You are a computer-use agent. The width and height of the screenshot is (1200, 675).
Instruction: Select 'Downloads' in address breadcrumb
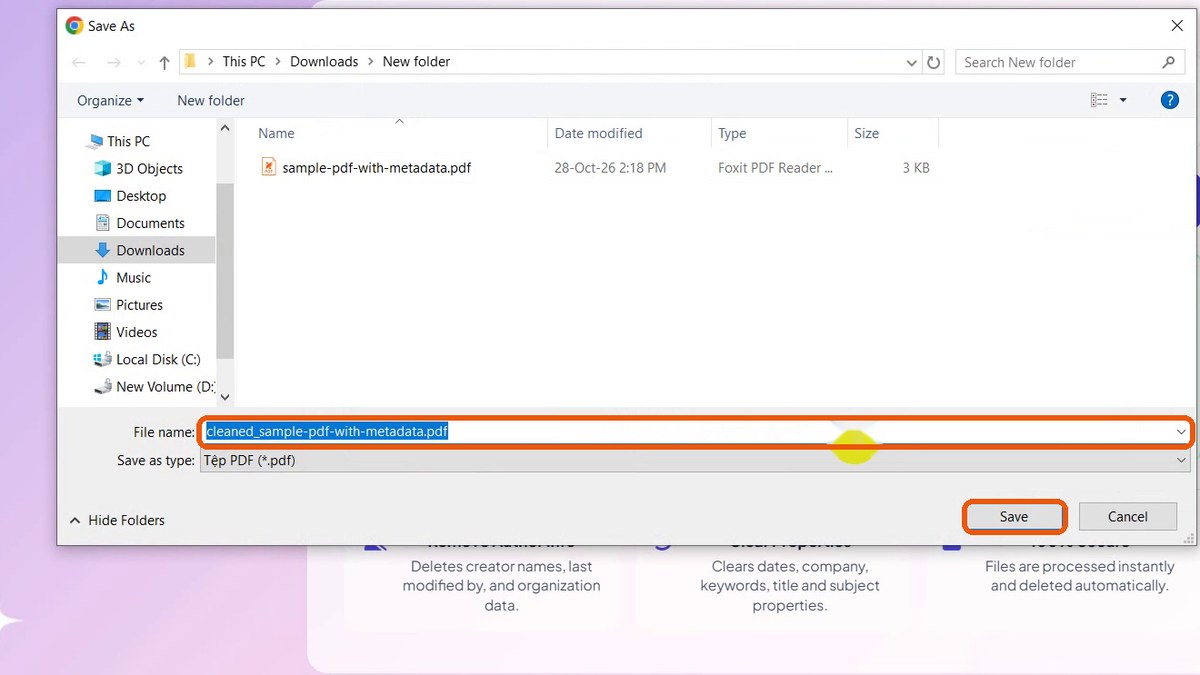pos(324,61)
